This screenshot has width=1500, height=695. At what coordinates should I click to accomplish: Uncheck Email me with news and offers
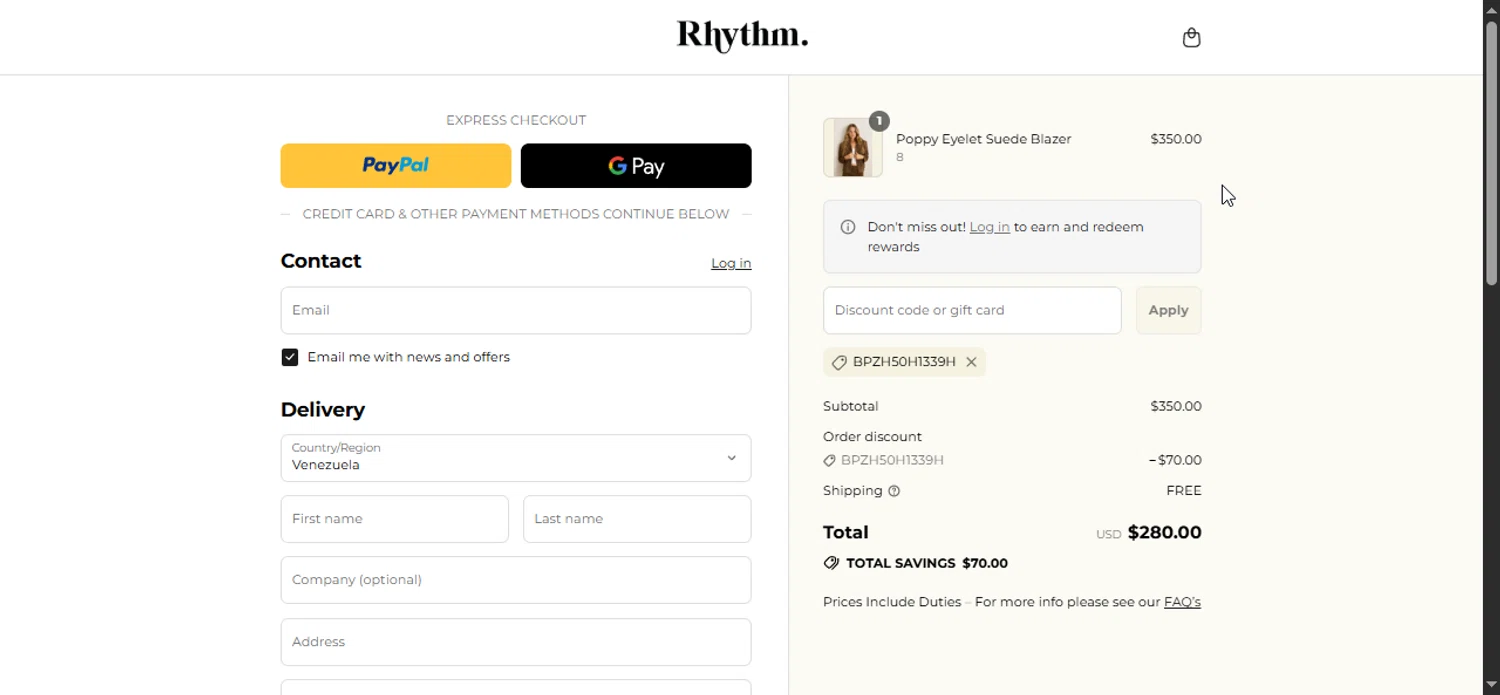(290, 357)
